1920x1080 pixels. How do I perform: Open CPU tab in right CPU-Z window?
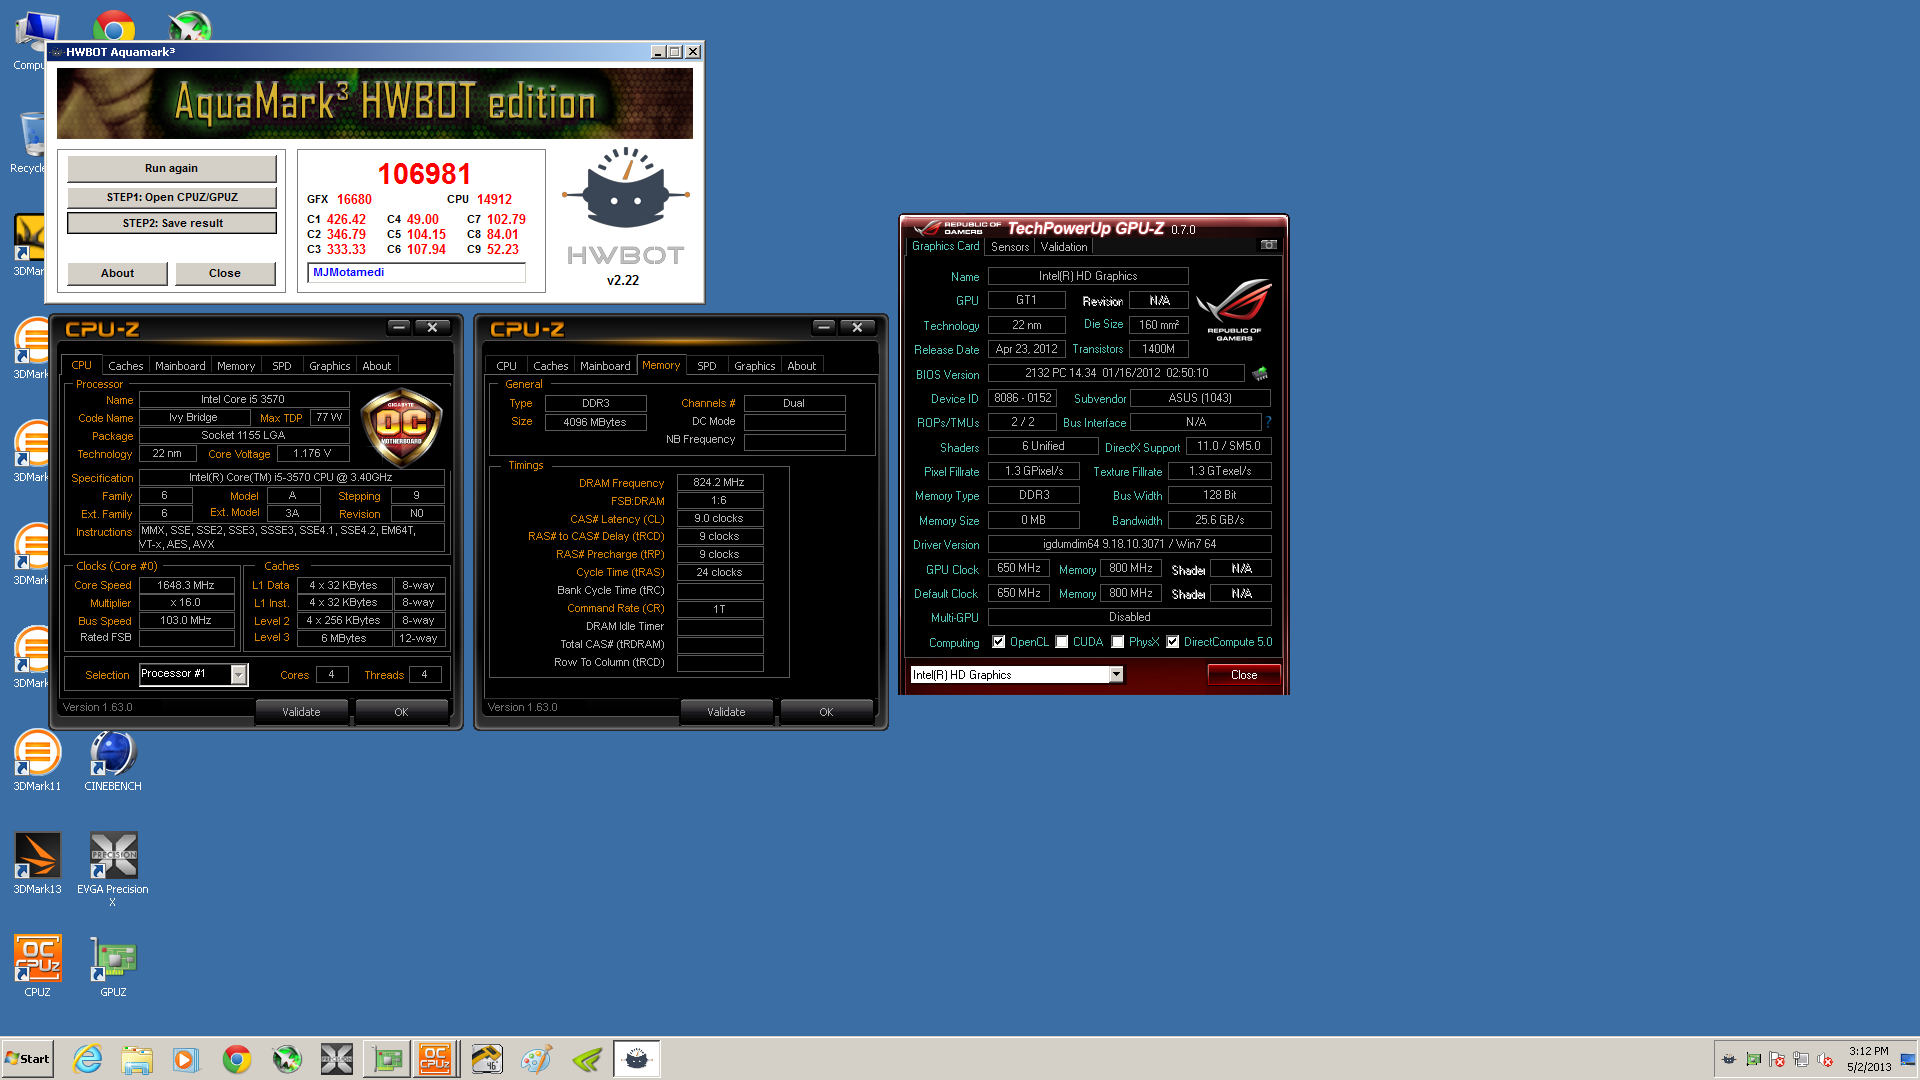[x=507, y=366]
